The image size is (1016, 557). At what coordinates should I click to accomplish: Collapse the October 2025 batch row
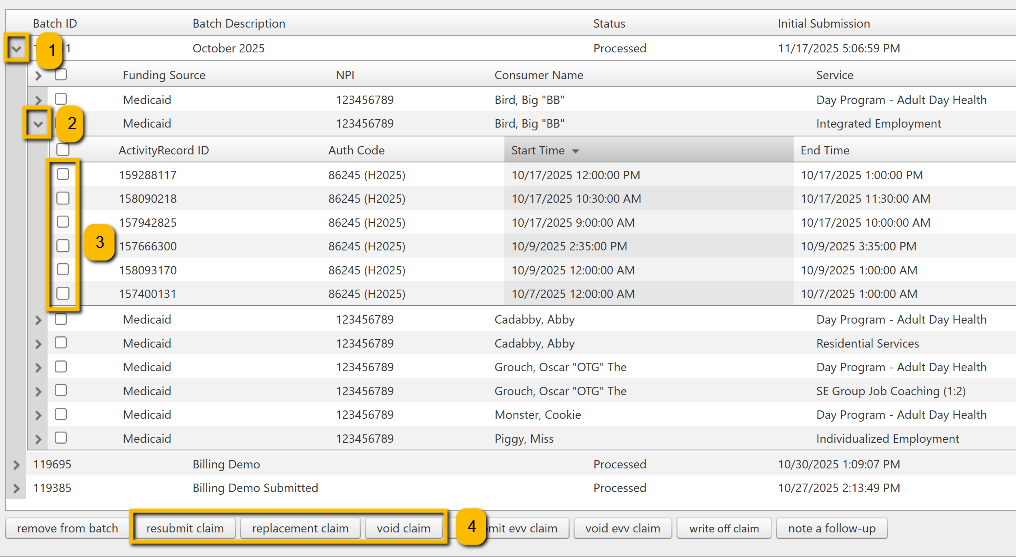tap(16, 48)
